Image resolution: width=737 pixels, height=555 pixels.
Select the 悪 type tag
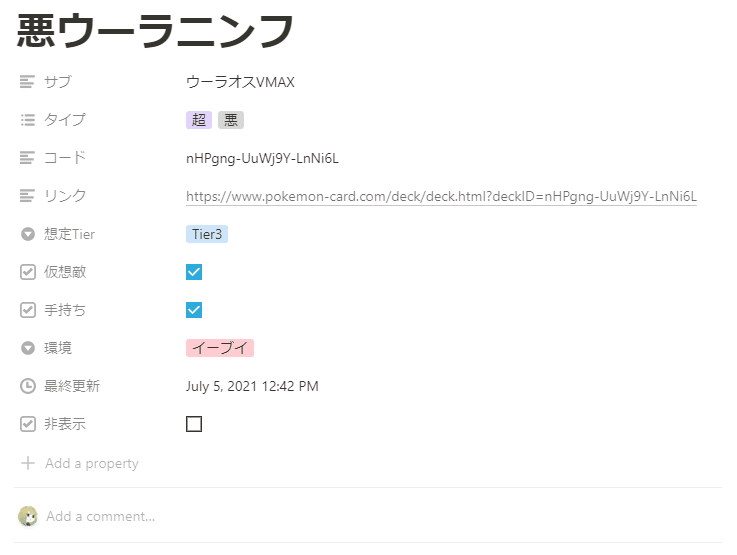tap(231, 120)
